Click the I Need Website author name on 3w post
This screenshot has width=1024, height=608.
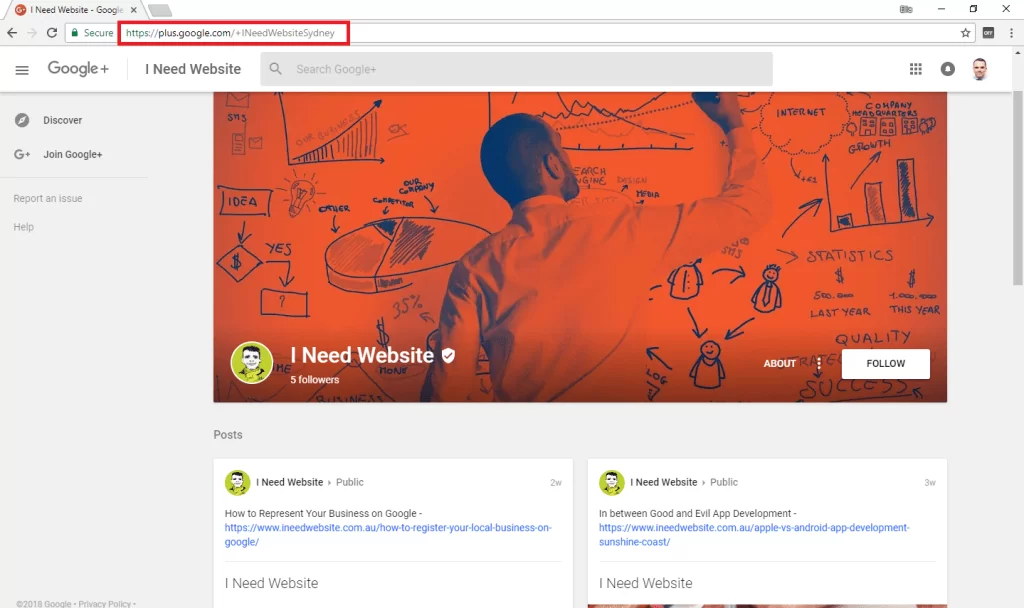[664, 483]
